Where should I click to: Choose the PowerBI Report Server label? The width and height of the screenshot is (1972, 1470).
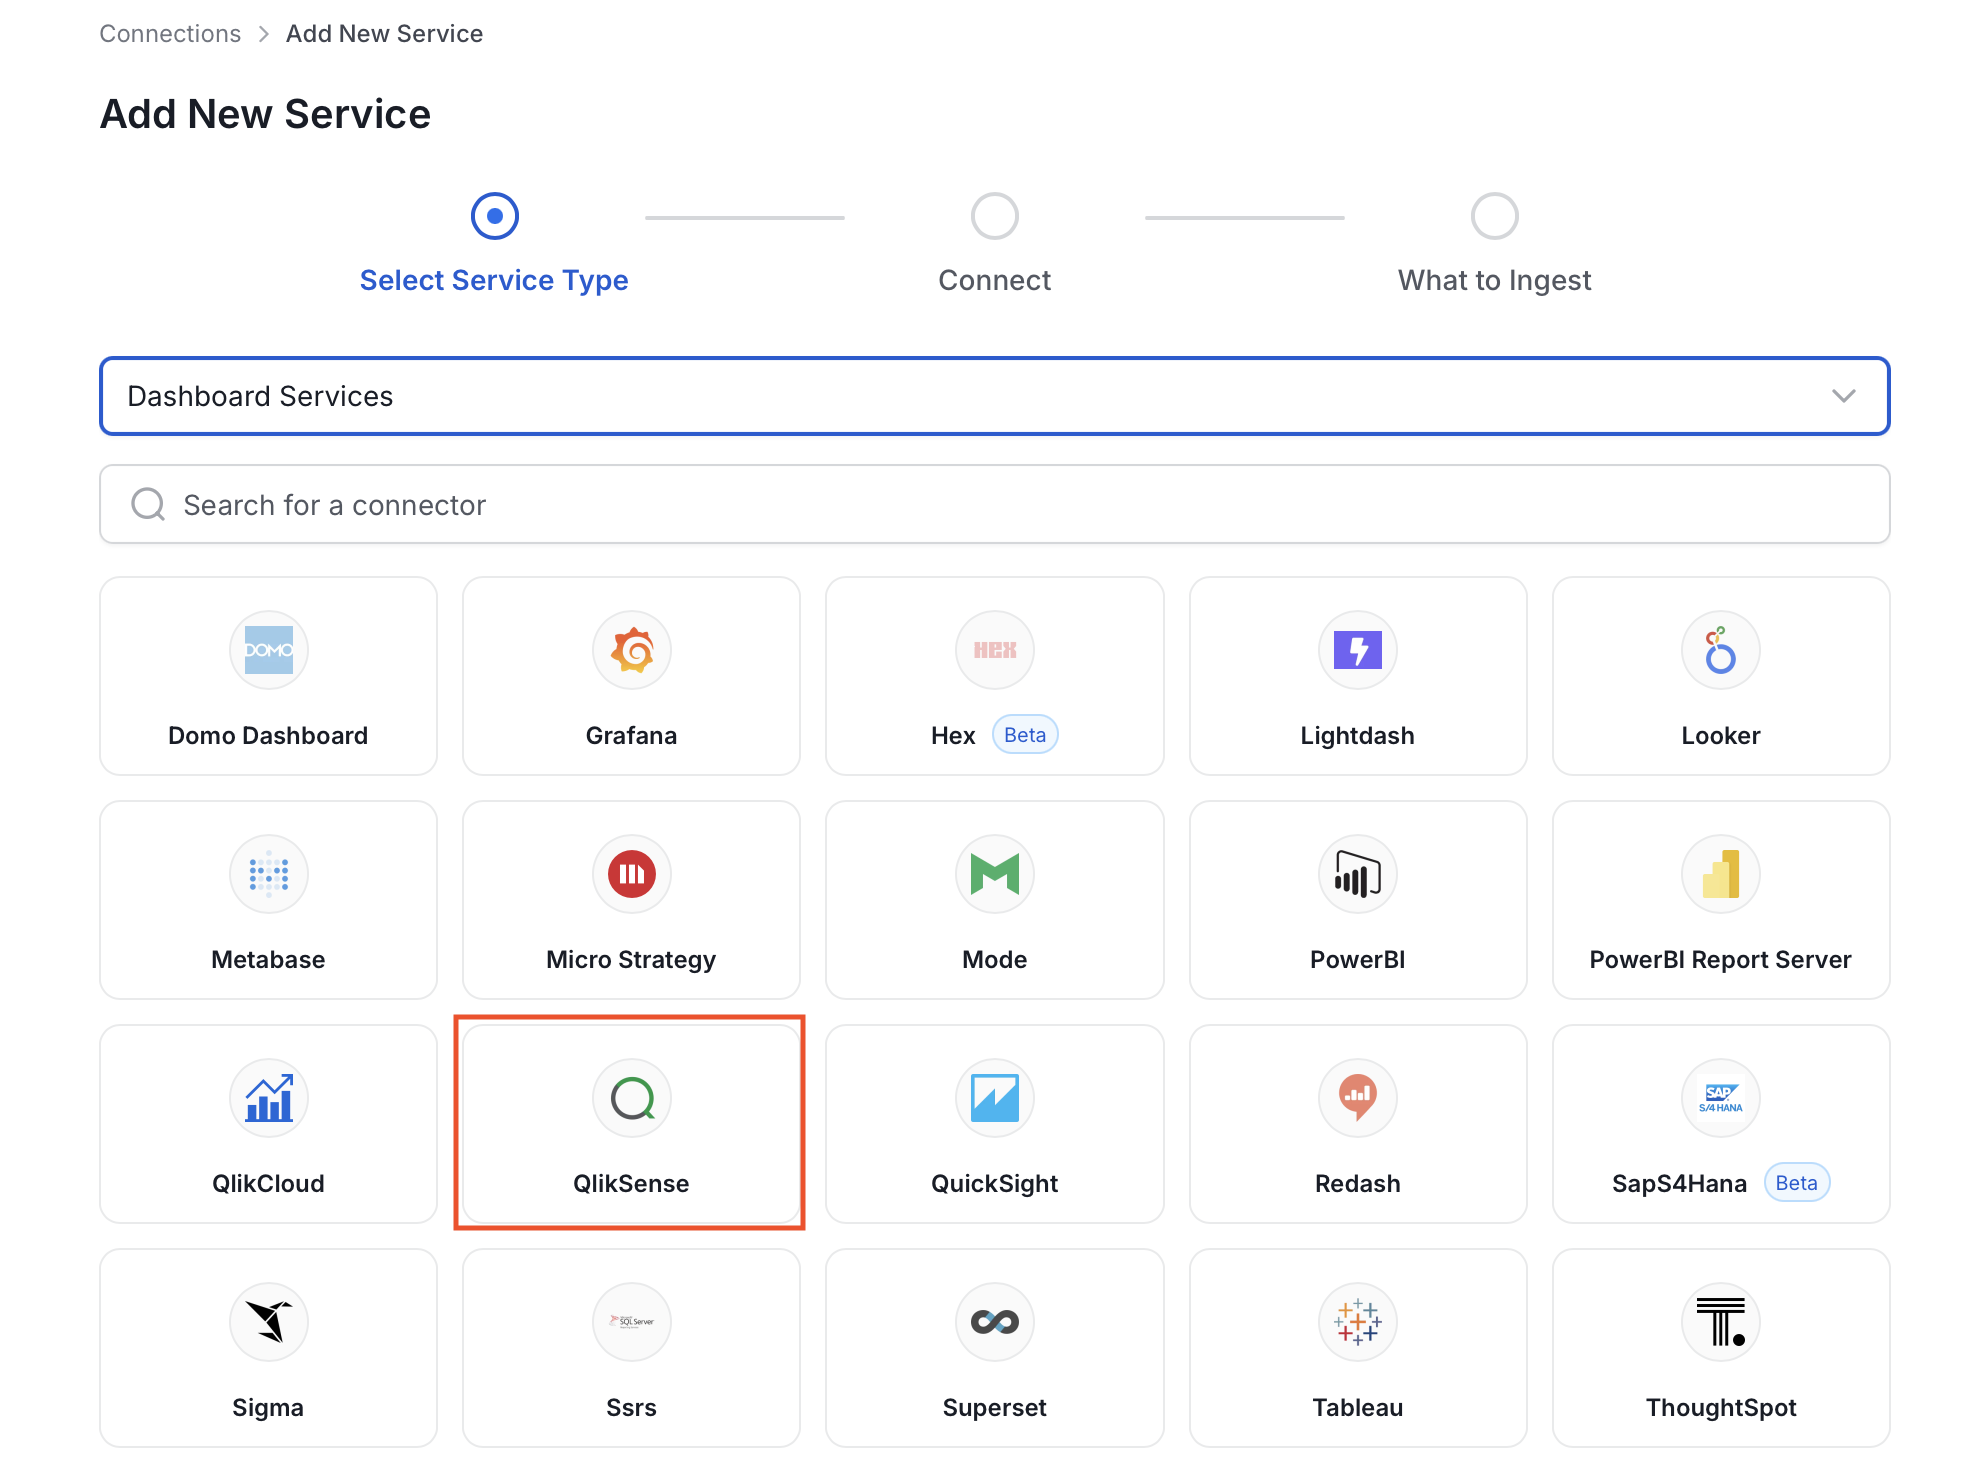coord(1721,959)
